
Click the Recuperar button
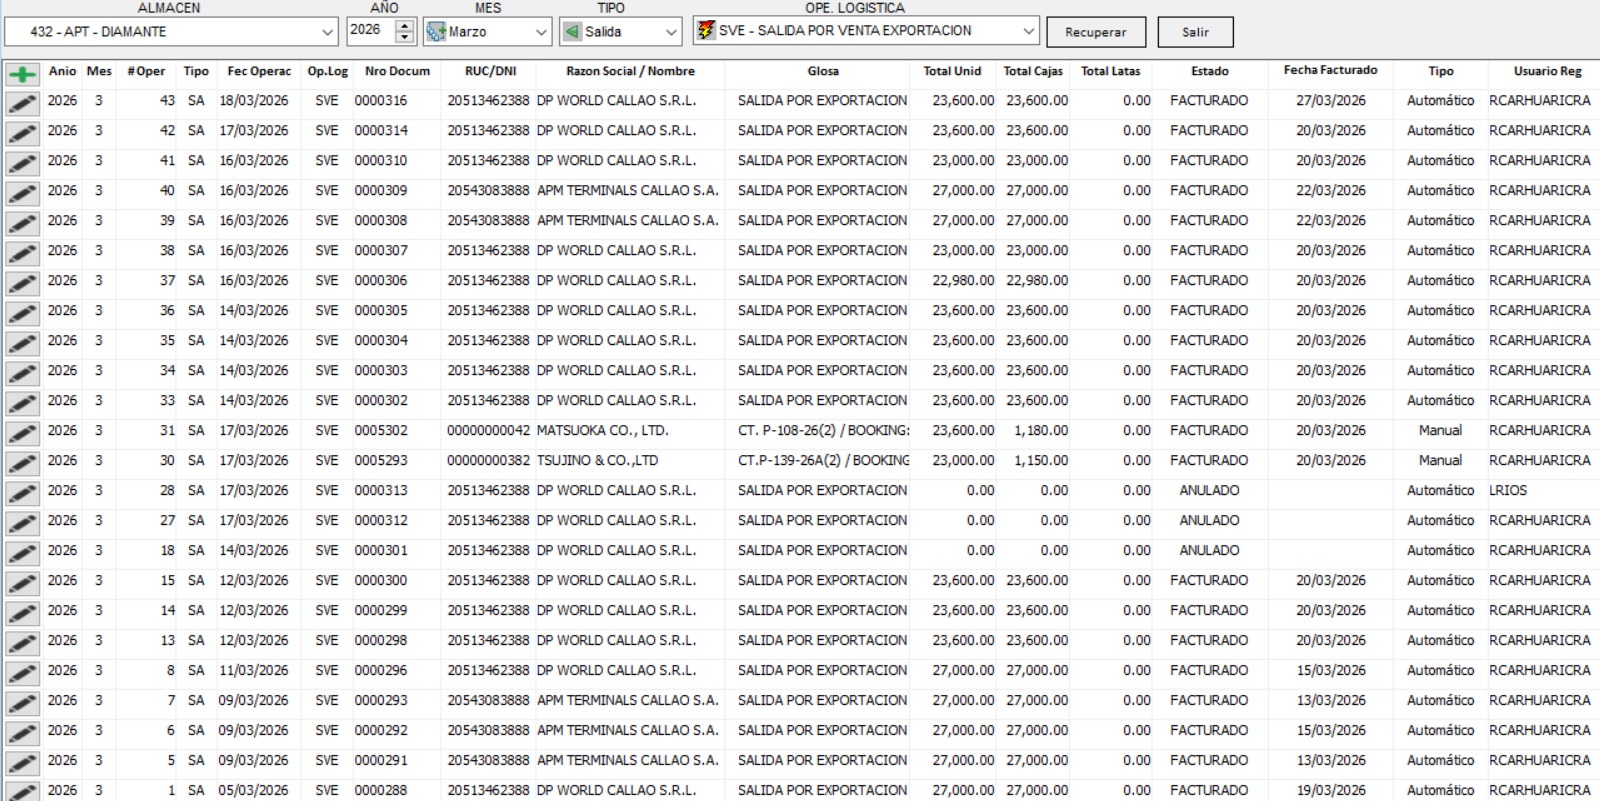tap(1095, 32)
